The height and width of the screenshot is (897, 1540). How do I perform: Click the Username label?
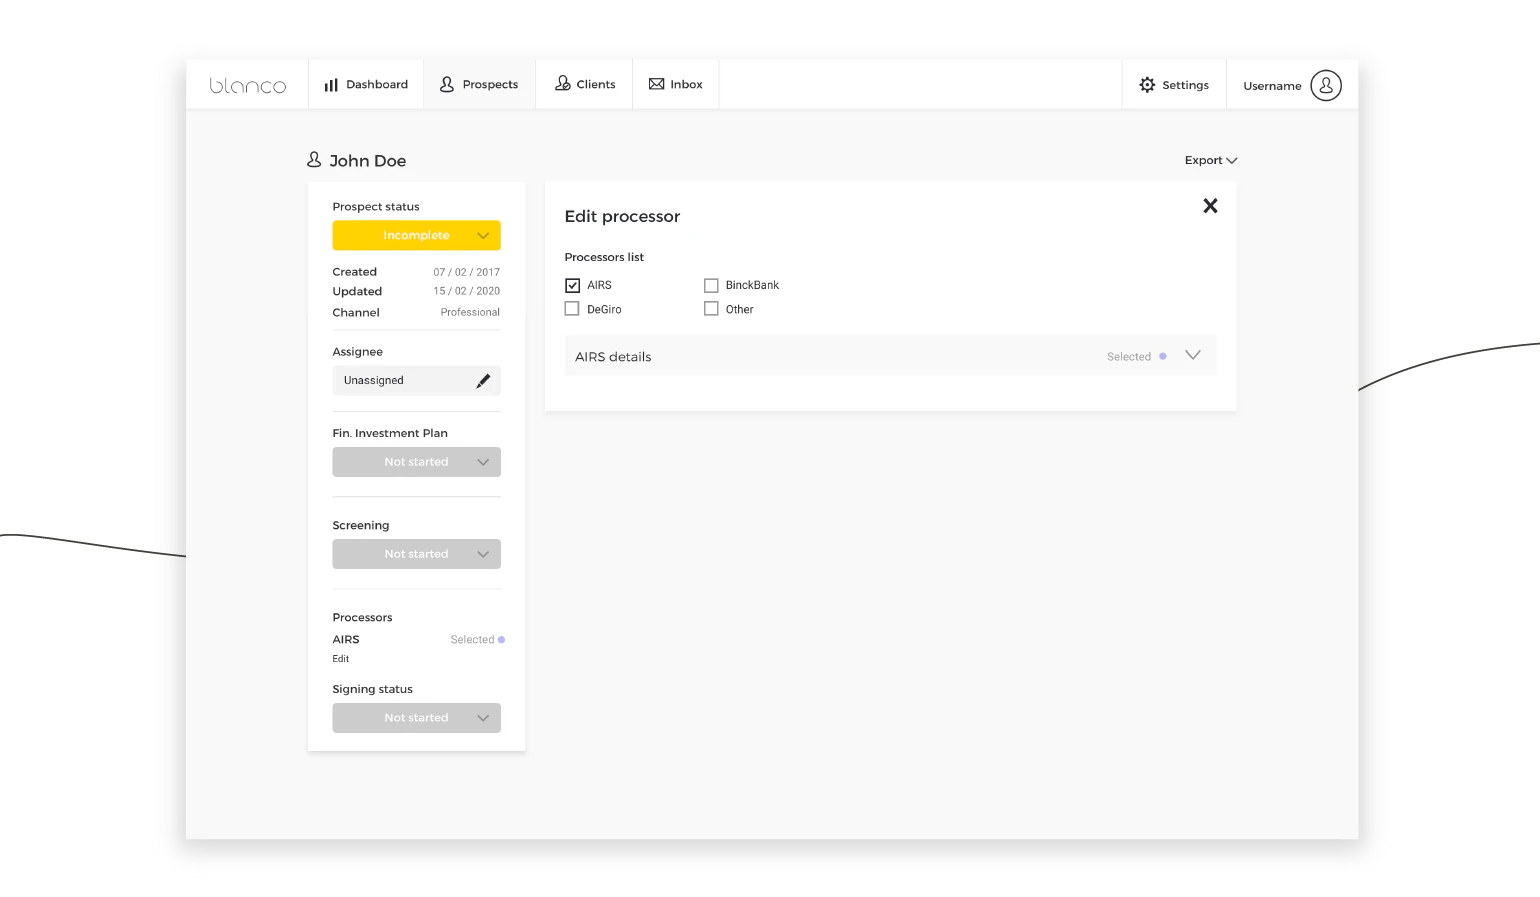coord(1272,86)
